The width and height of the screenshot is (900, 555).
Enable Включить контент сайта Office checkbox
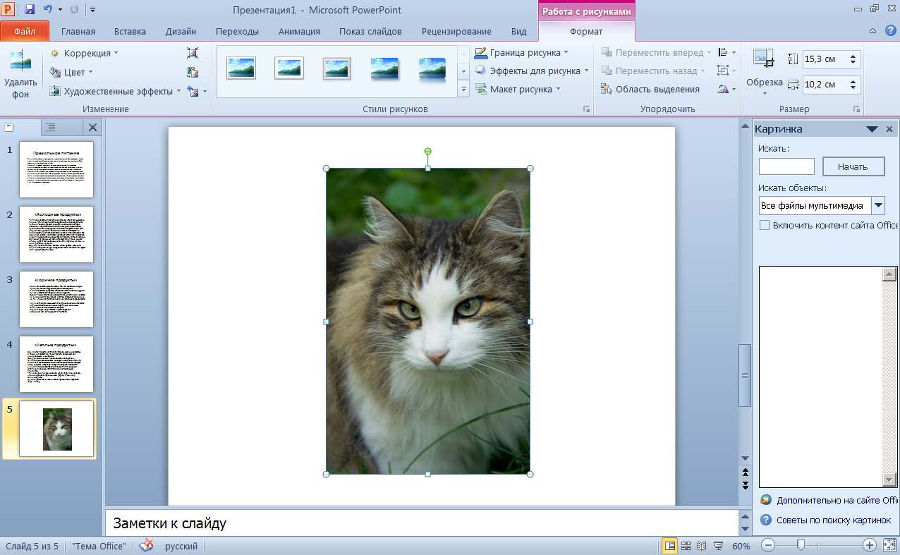(765, 226)
